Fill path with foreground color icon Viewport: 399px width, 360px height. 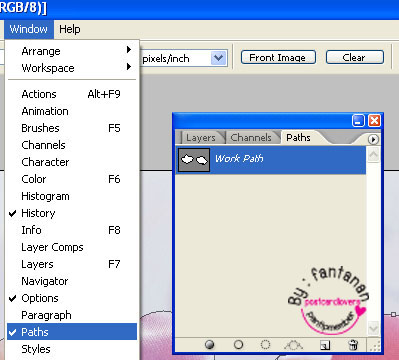click(x=210, y=344)
